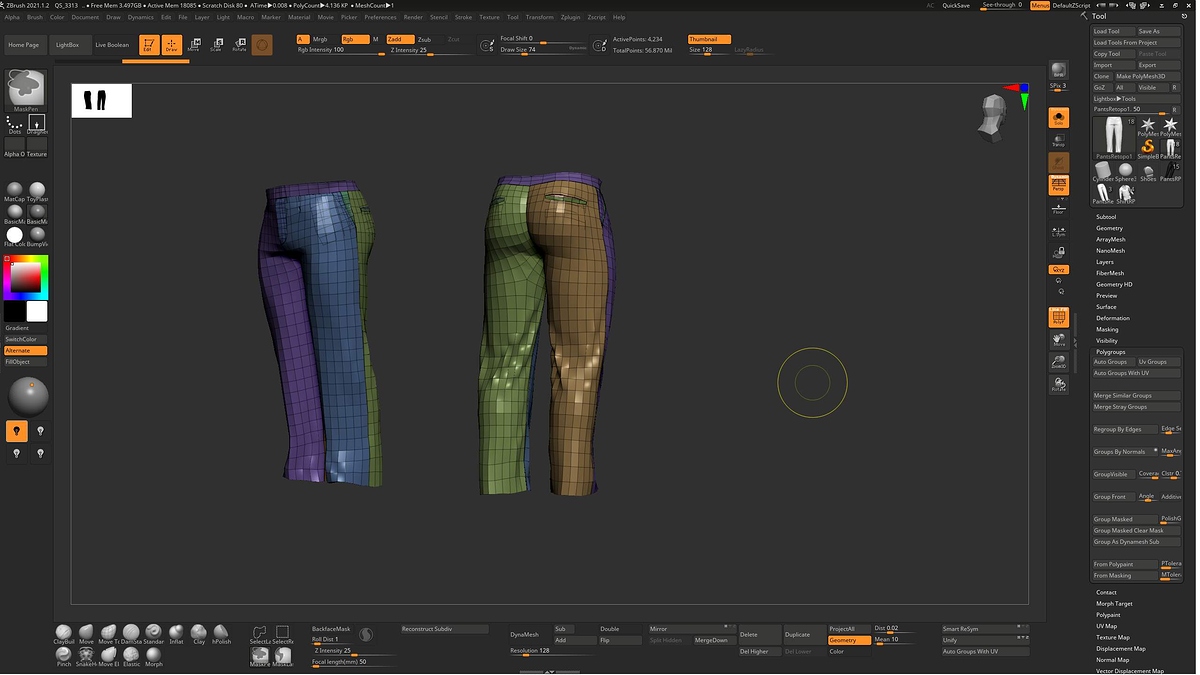
Task: Choose the Inflat brush
Action: (x=176, y=634)
